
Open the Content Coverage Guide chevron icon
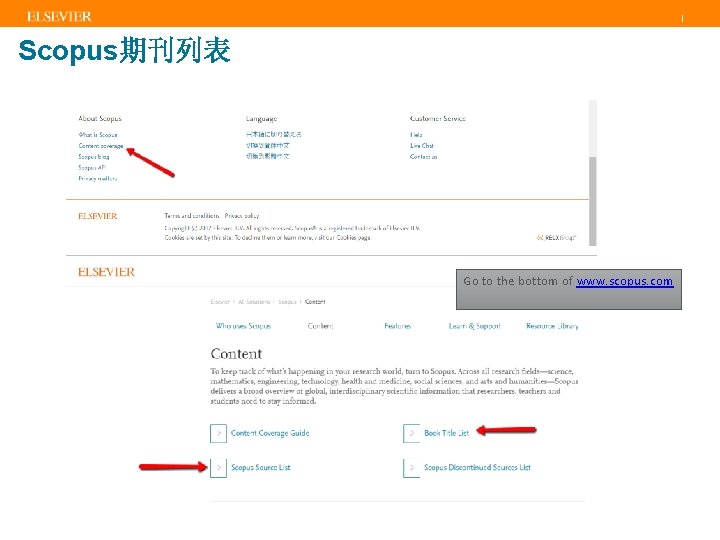(x=219, y=433)
